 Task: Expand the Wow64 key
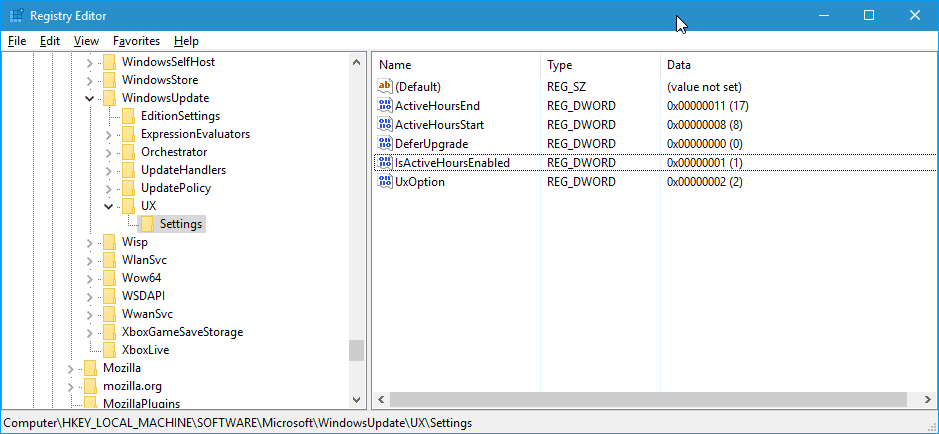(x=90, y=278)
